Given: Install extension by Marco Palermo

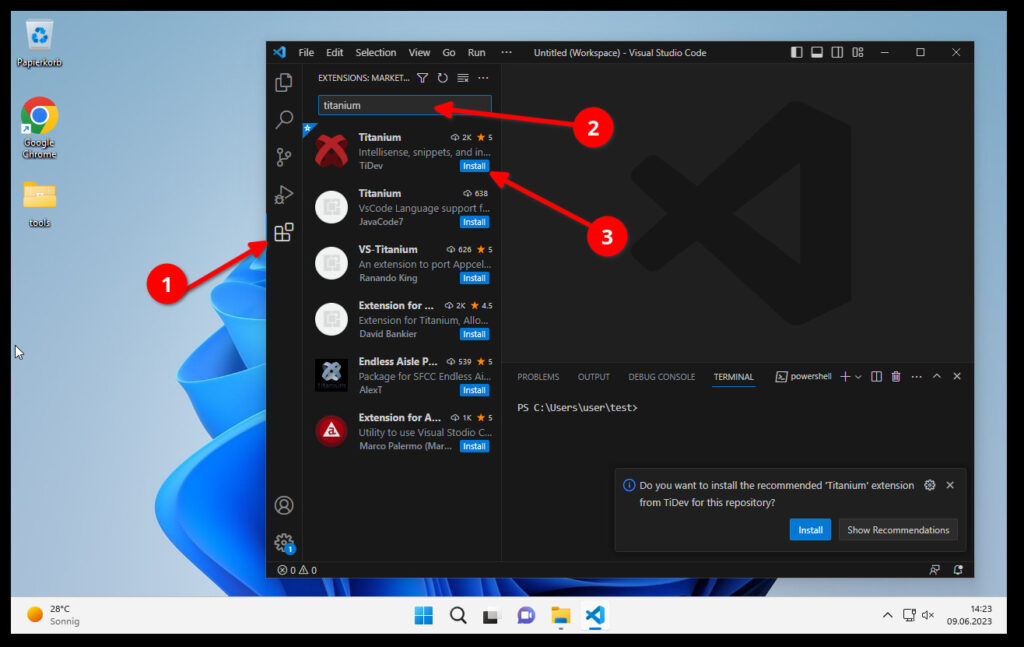Looking at the screenshot, I should [x=474, y=447].
